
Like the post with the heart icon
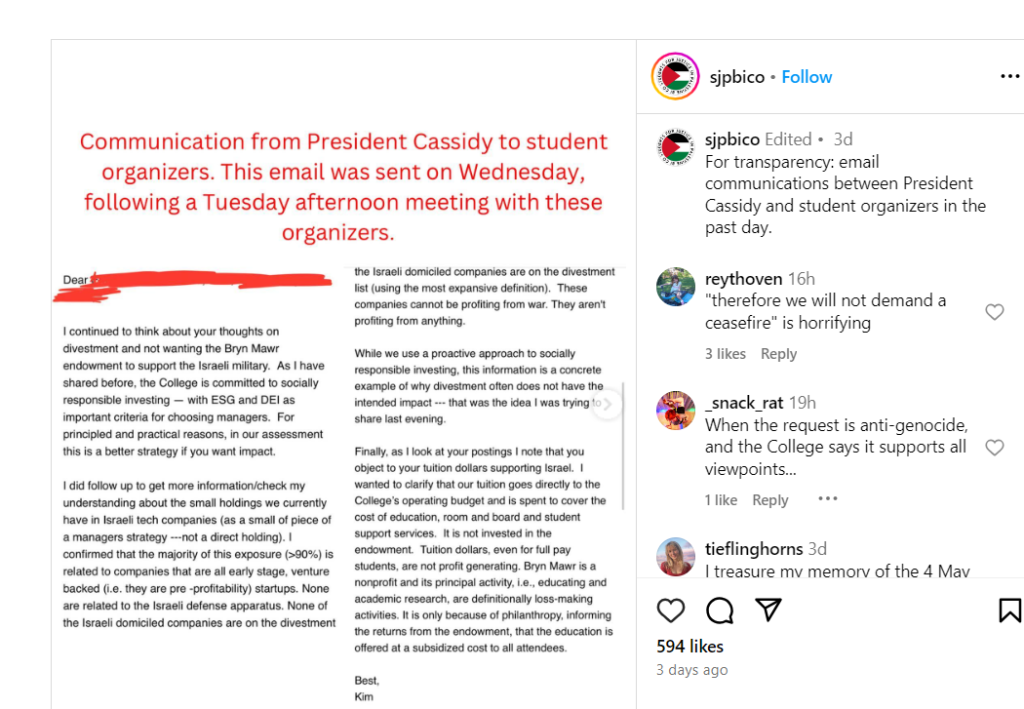tap(670, 610)
